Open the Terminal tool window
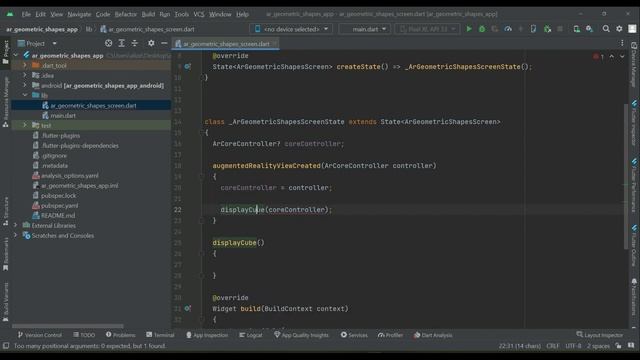The width and height of the screenshot is (640, 360). pos(160,335)
